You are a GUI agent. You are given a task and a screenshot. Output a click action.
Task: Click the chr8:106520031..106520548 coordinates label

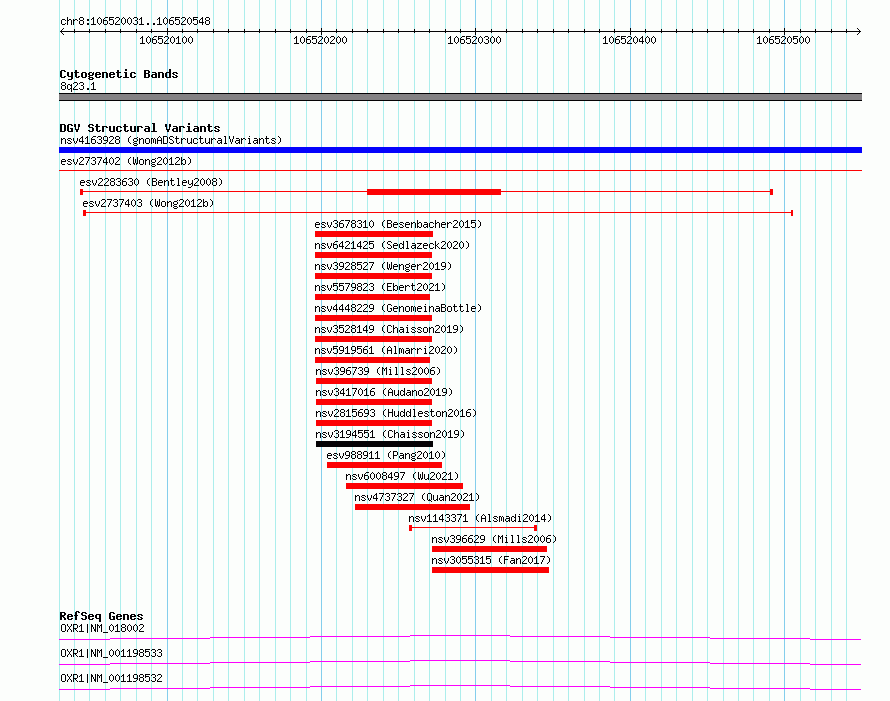coord(135,21)
